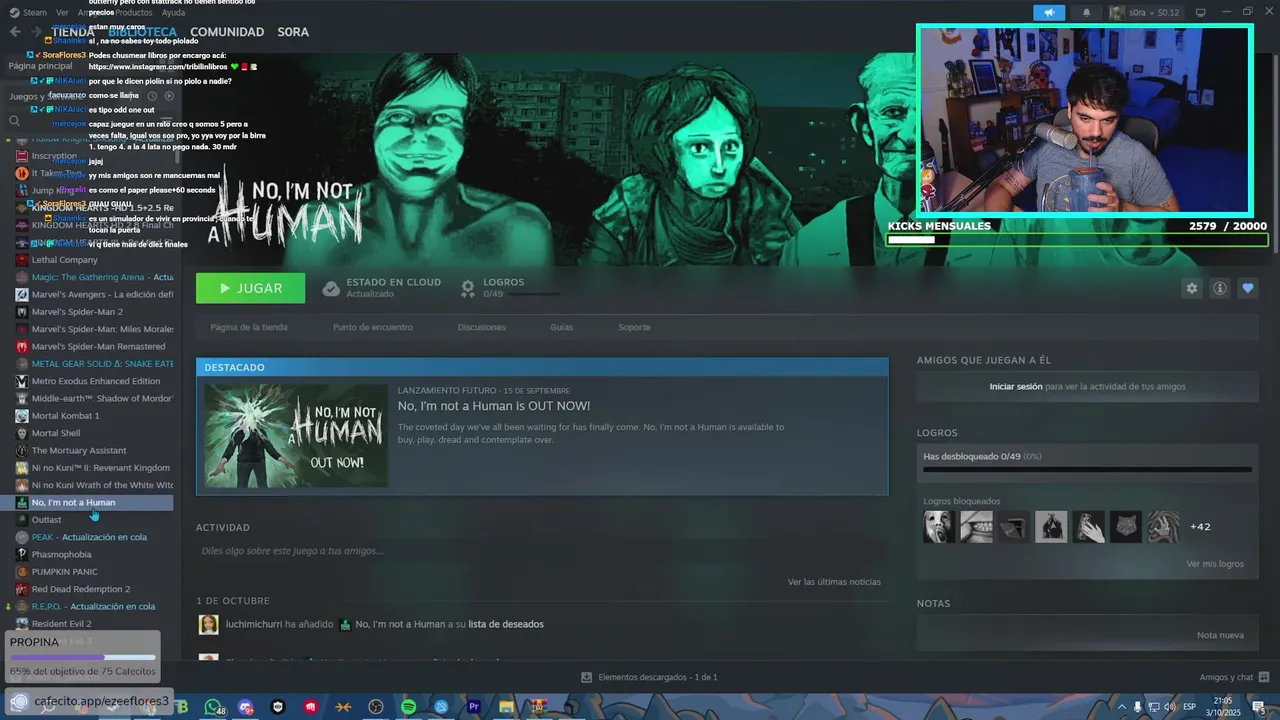Expand the +42 more locked achievements
The width and height of the screenshot is (1280, 720).
(x=1200, y=527)
